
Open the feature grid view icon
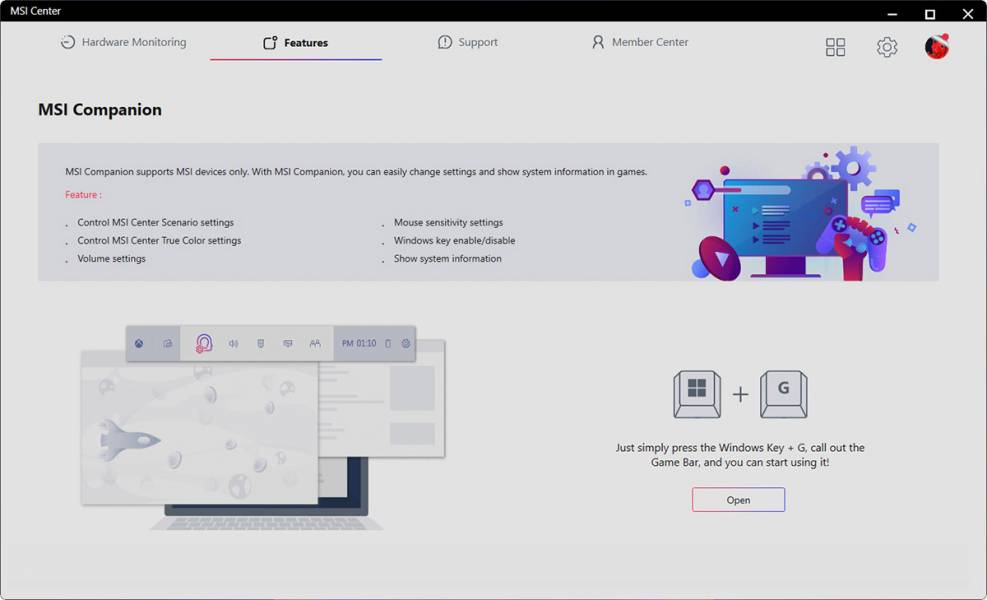click(835, 47)
